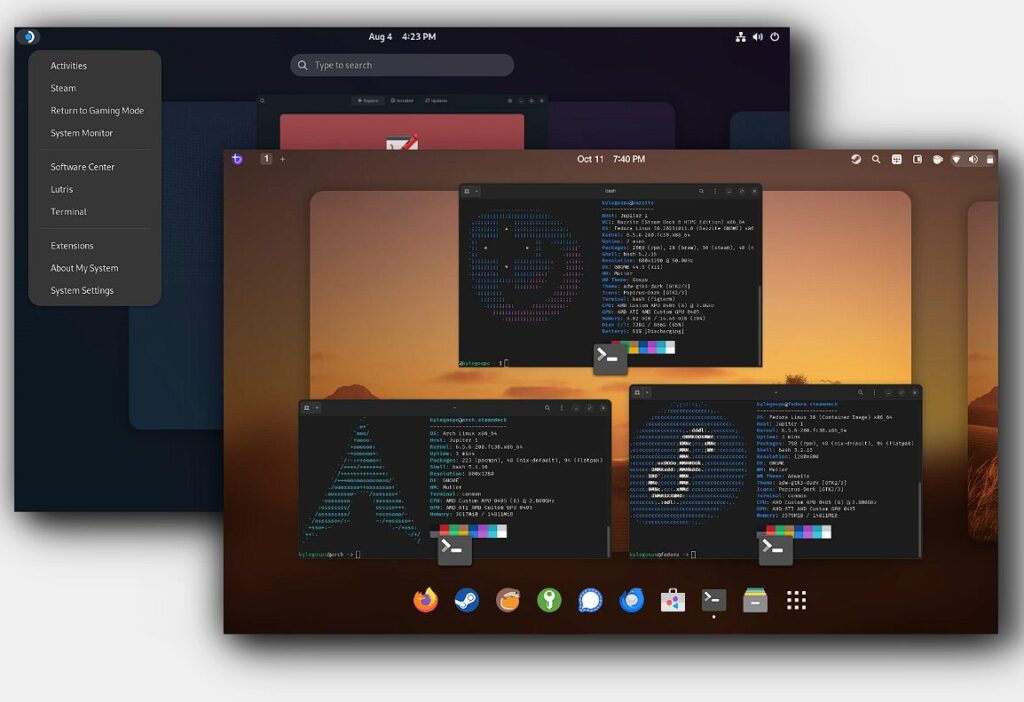Open Extensions from the logo menu
The image size is (1024, 702).
(x=72, y=246)
